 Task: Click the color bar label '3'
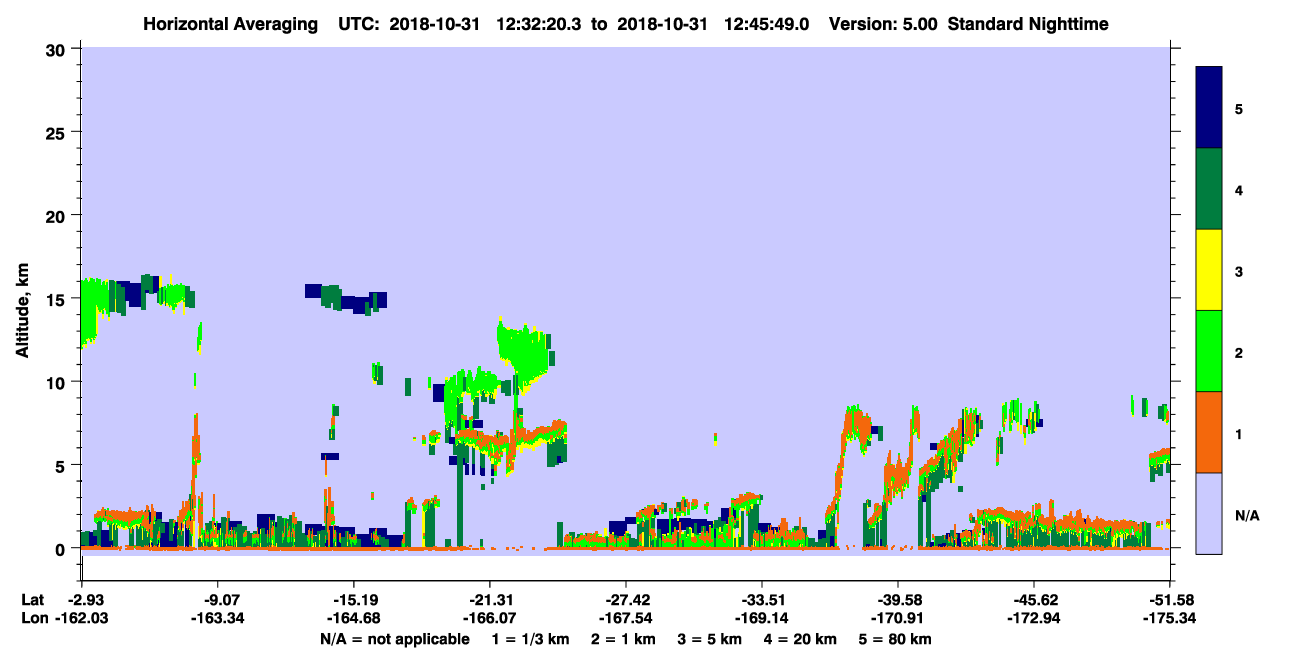(1239, 270)
